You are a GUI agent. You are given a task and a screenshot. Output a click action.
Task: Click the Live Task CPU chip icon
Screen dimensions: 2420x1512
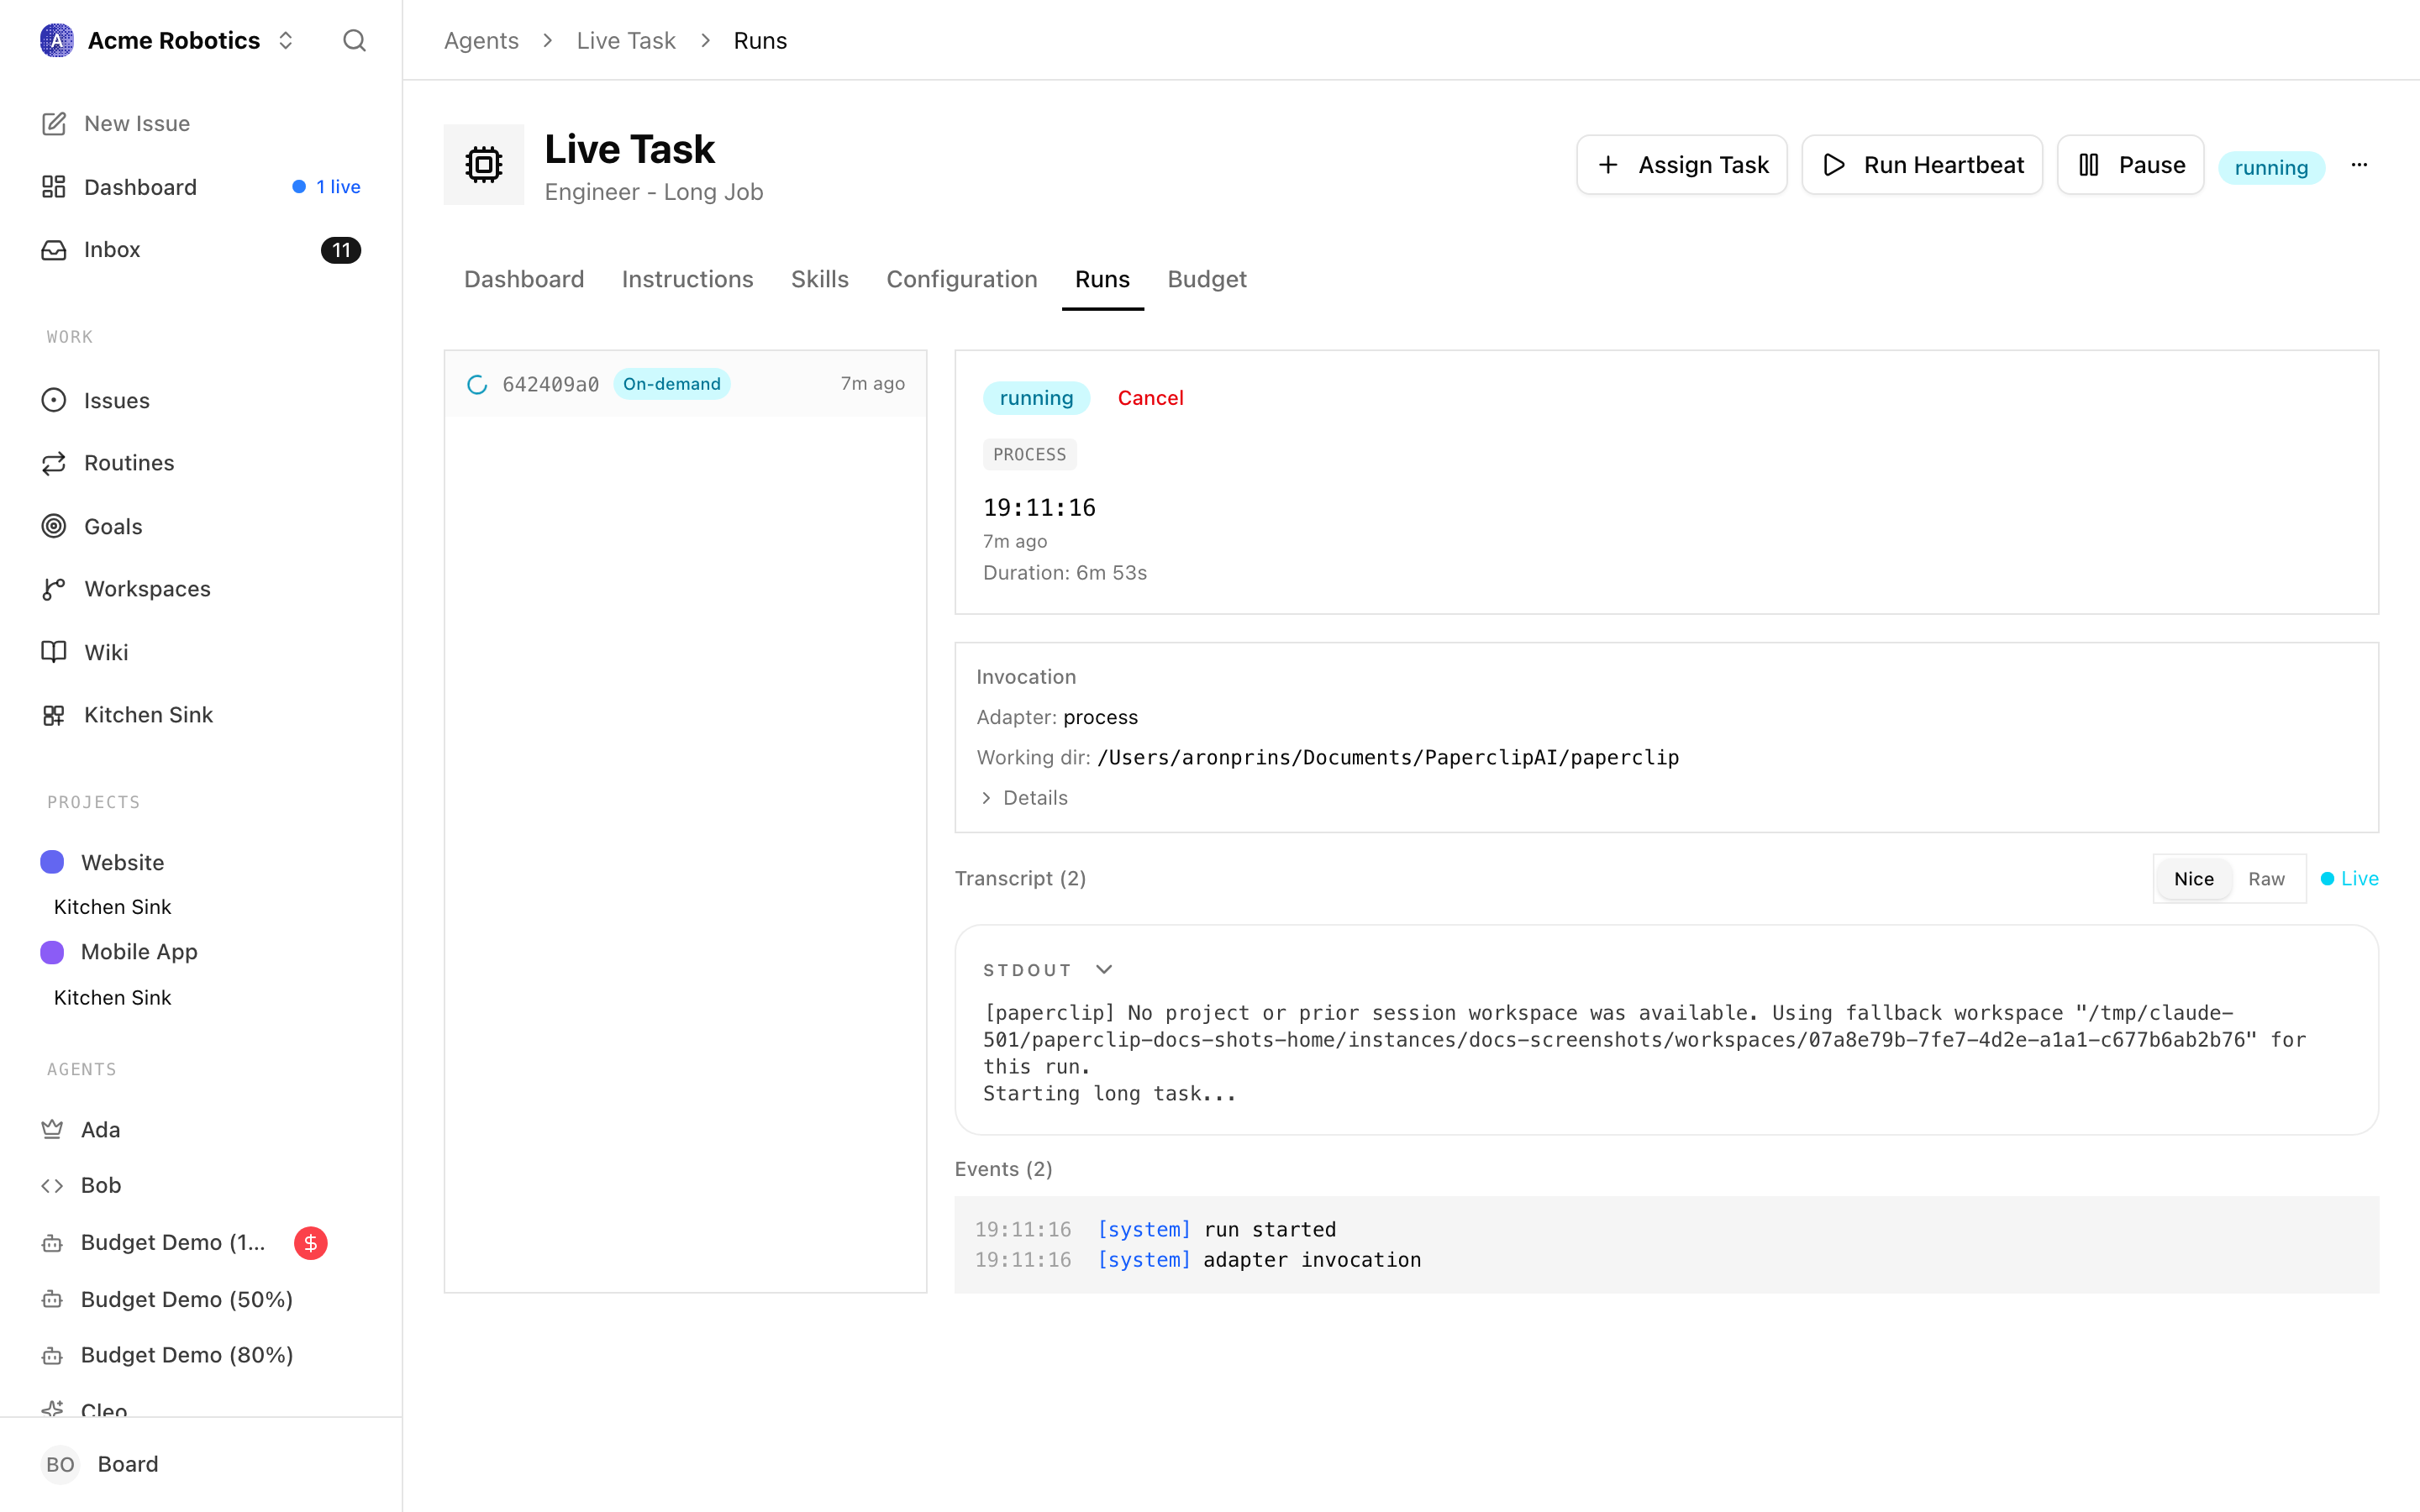coord(484,164)
